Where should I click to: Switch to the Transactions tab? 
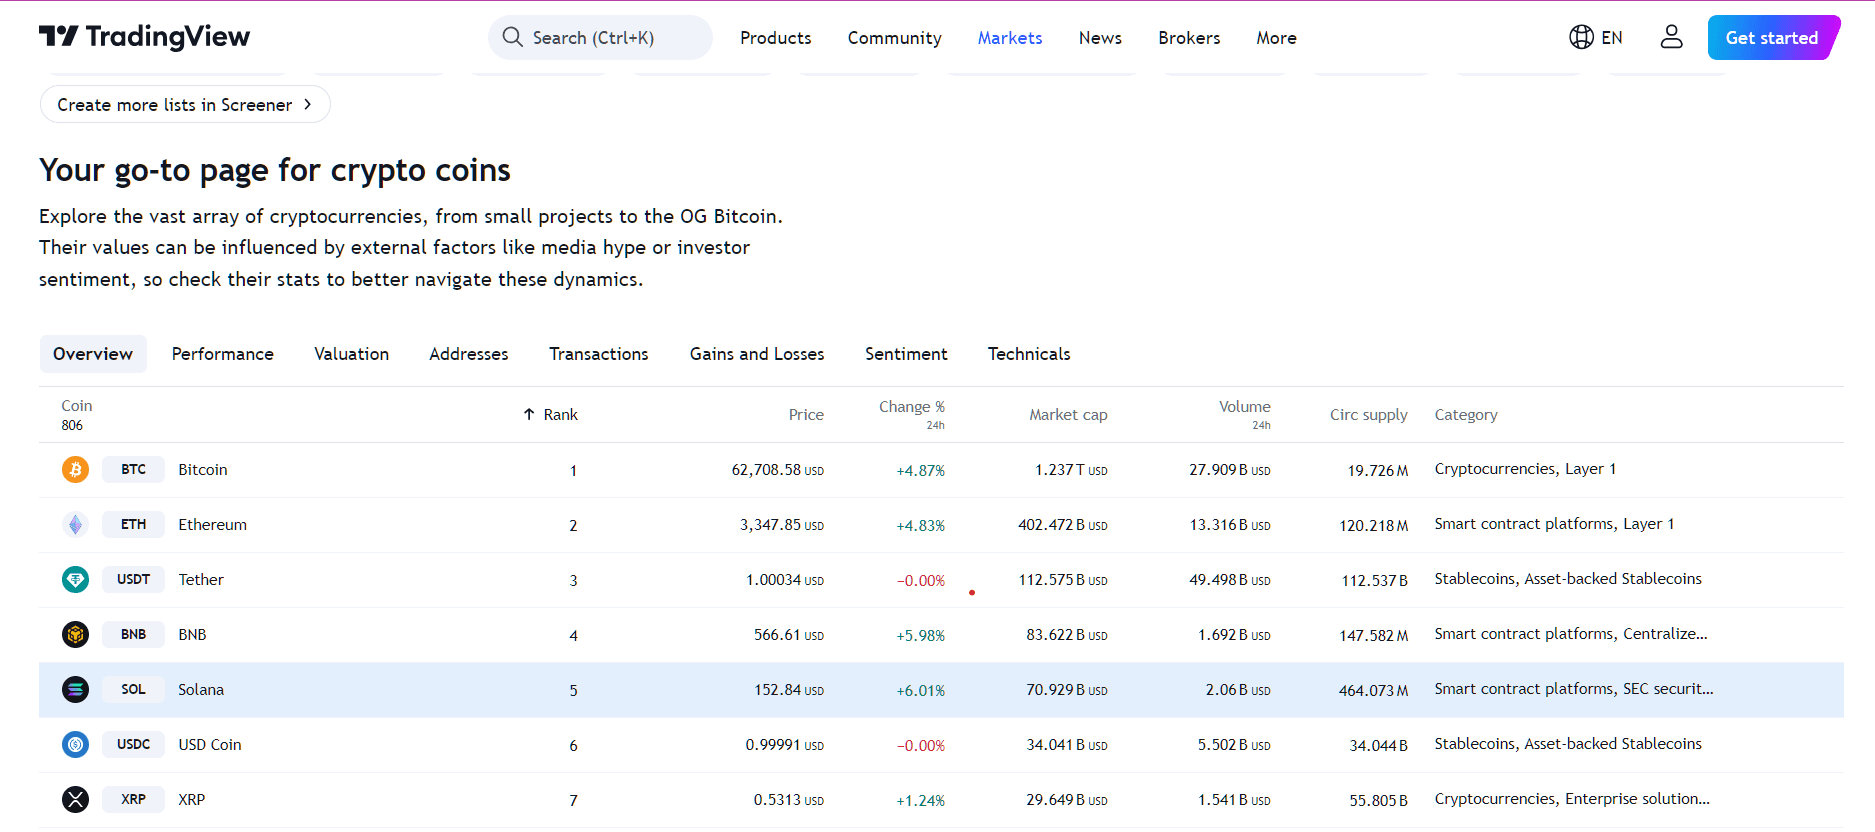click(x=599, y=354)
